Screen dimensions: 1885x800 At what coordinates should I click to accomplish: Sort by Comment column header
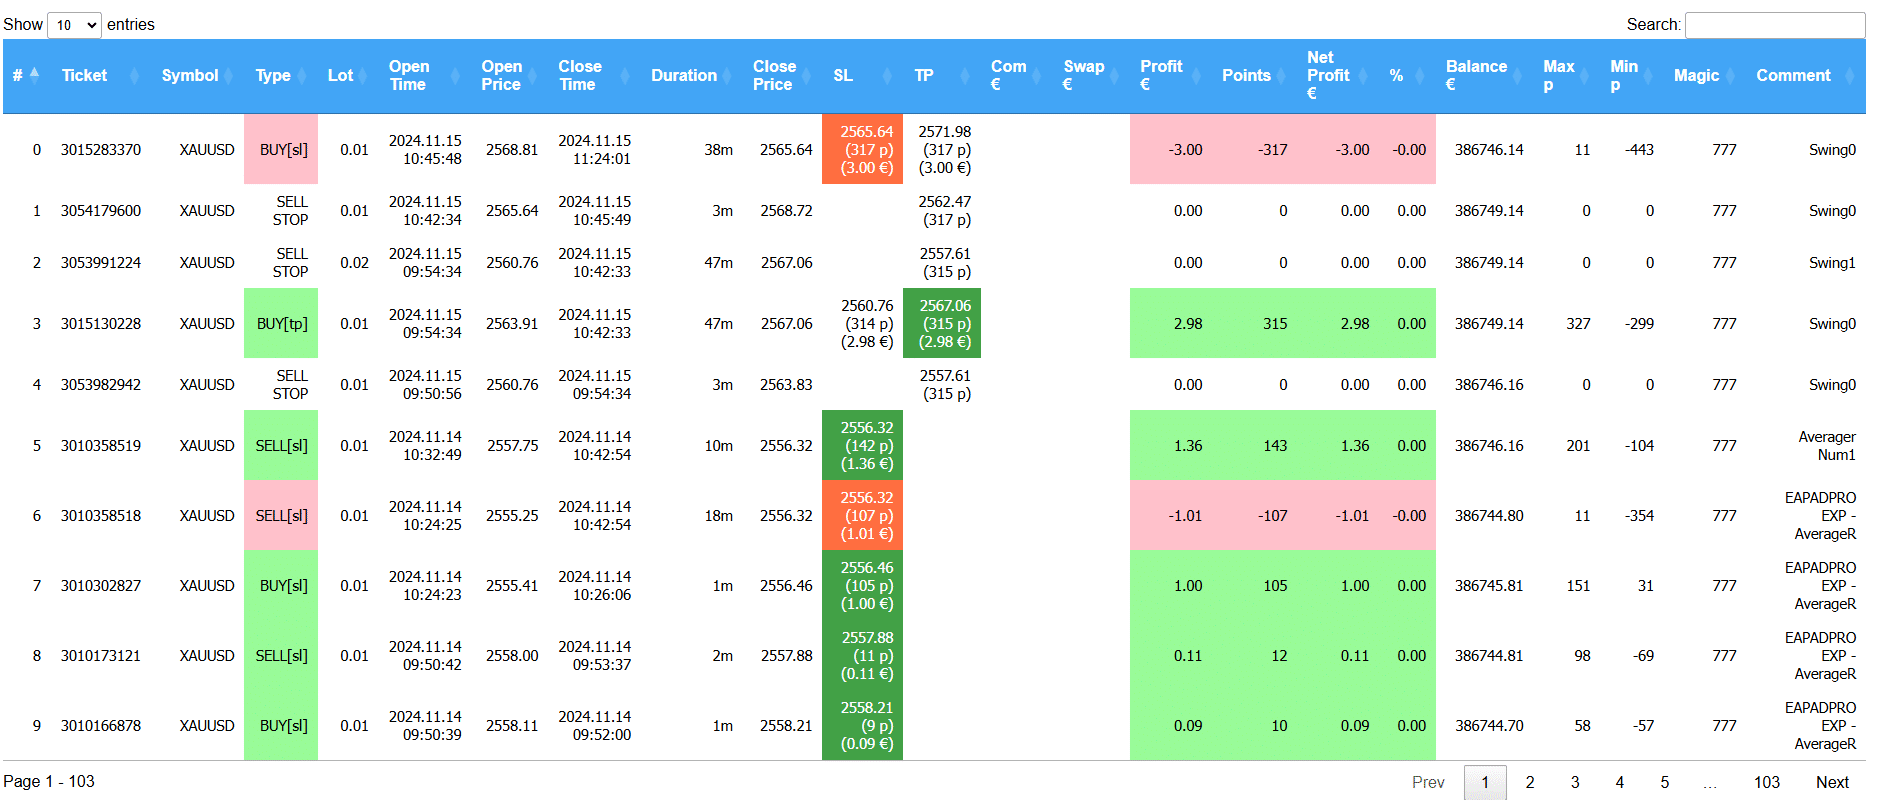pos(1793,76)
